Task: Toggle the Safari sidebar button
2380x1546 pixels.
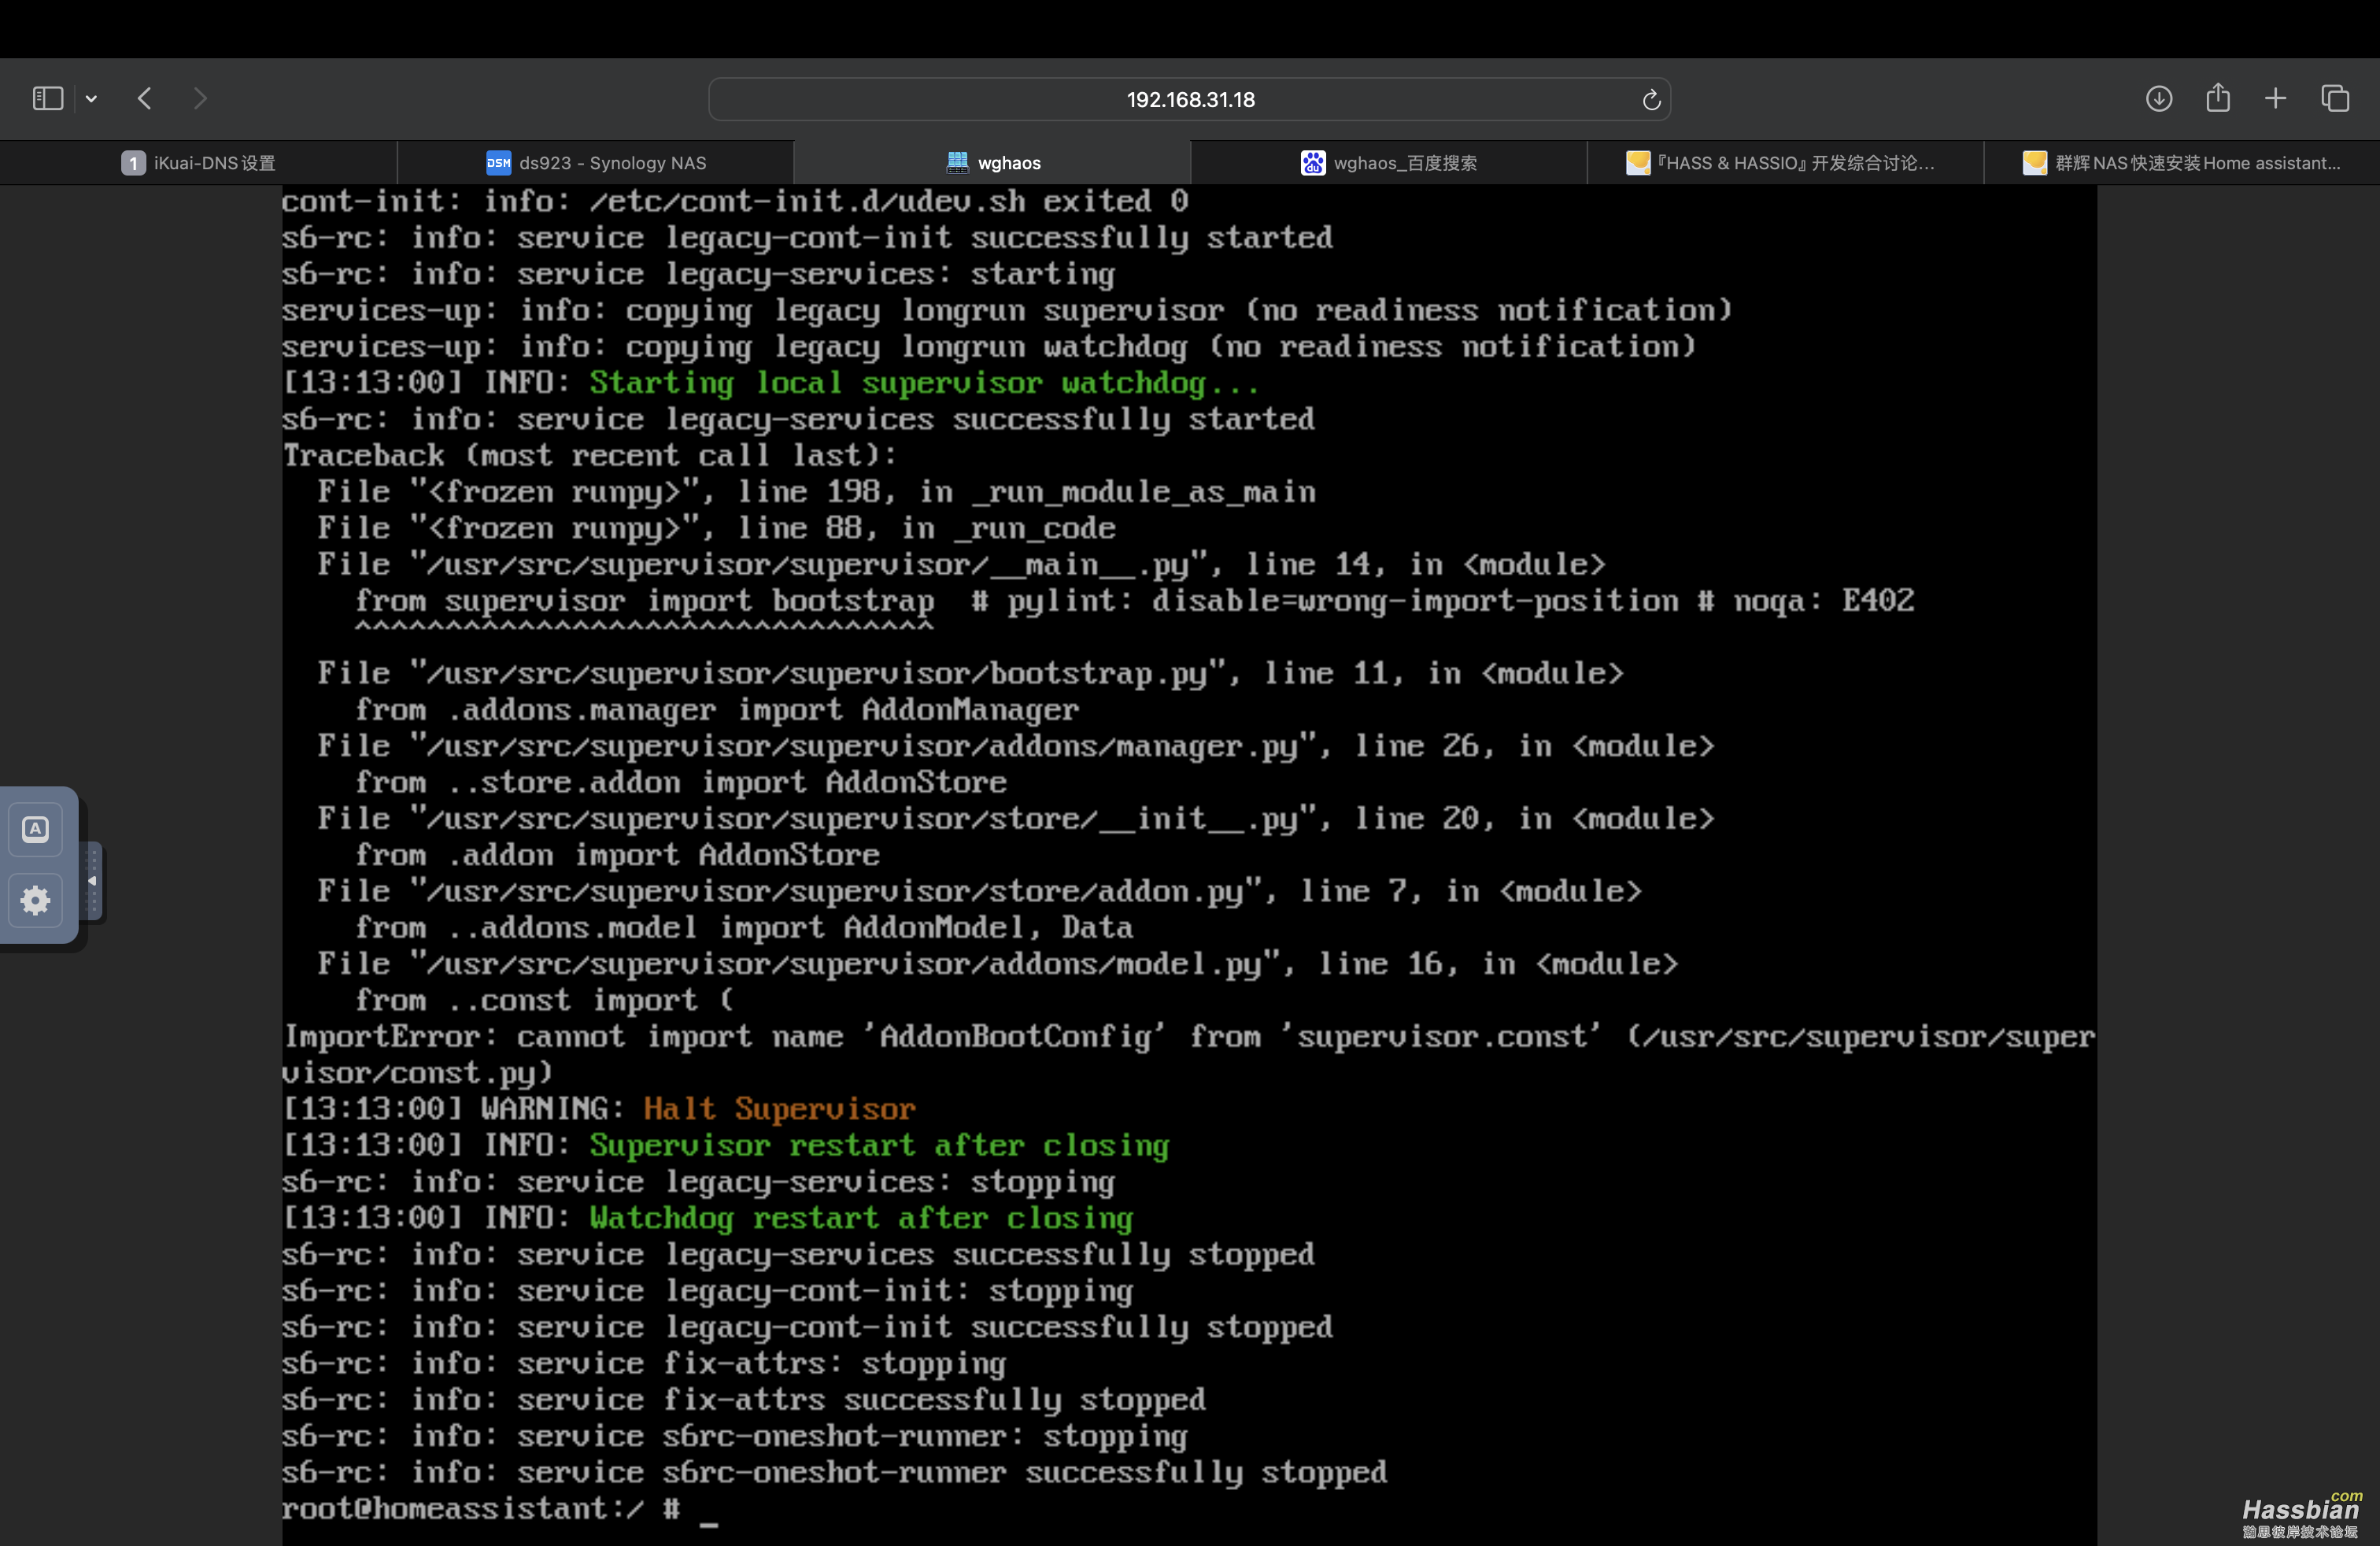Action: [x=48, y=98]
